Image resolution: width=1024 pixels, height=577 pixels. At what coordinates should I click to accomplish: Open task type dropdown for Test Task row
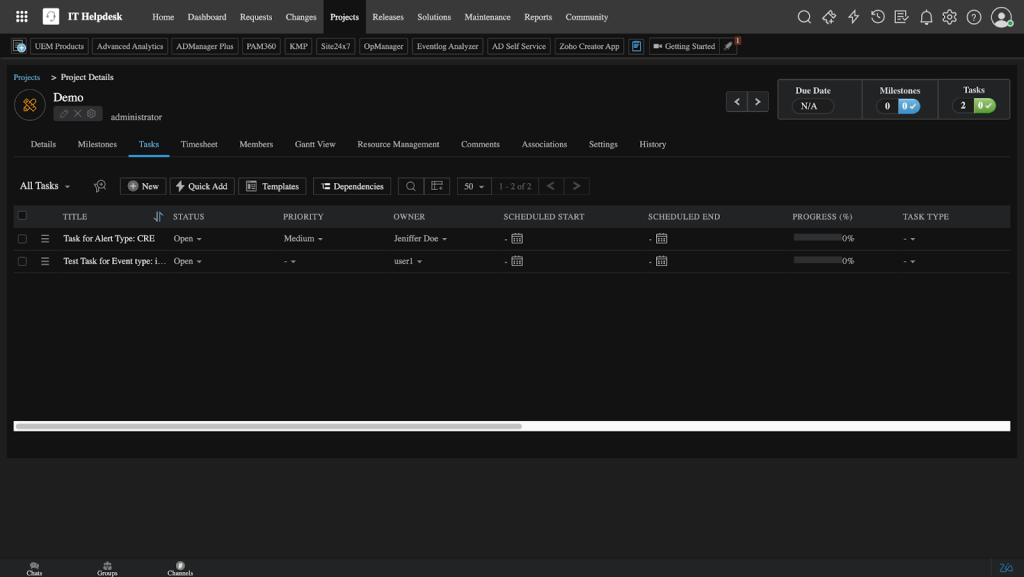click(909, 261)
